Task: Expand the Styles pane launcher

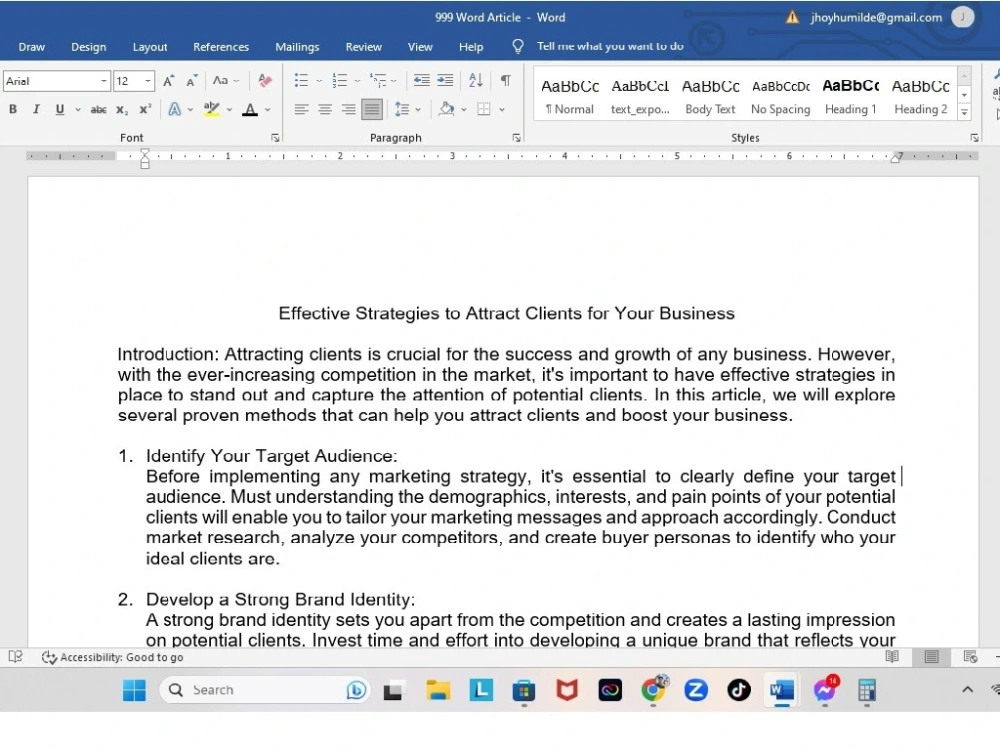Action: pyautogui.click(x=974, y=138)
